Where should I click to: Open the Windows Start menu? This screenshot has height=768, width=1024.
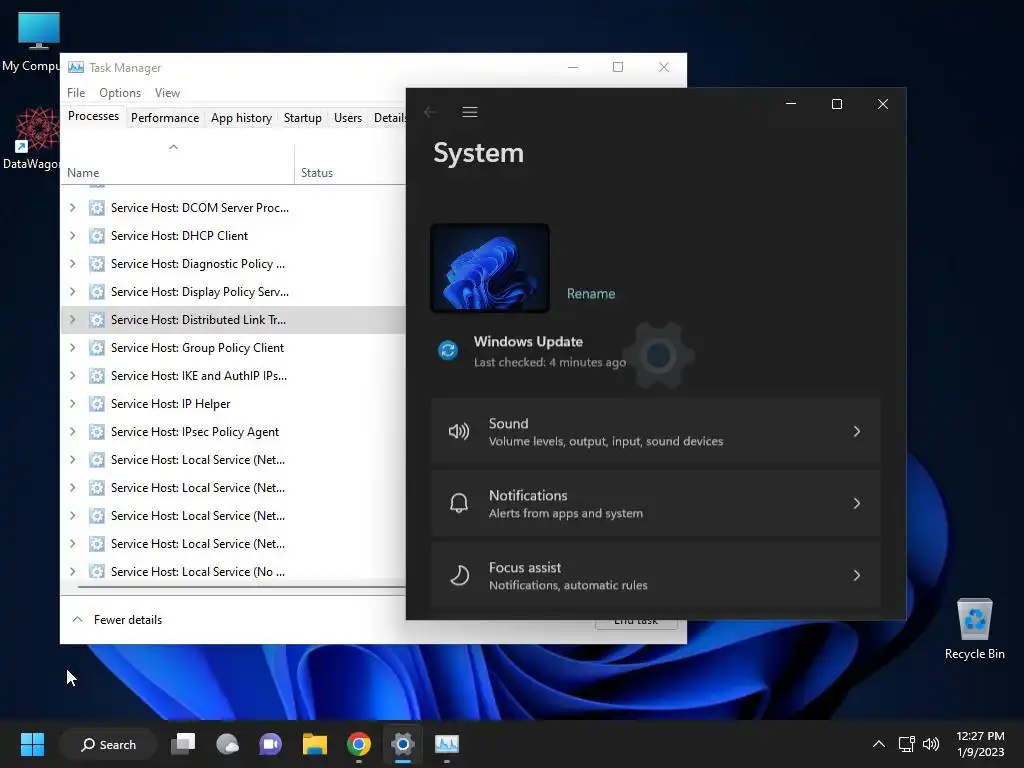tap(32, 744)
